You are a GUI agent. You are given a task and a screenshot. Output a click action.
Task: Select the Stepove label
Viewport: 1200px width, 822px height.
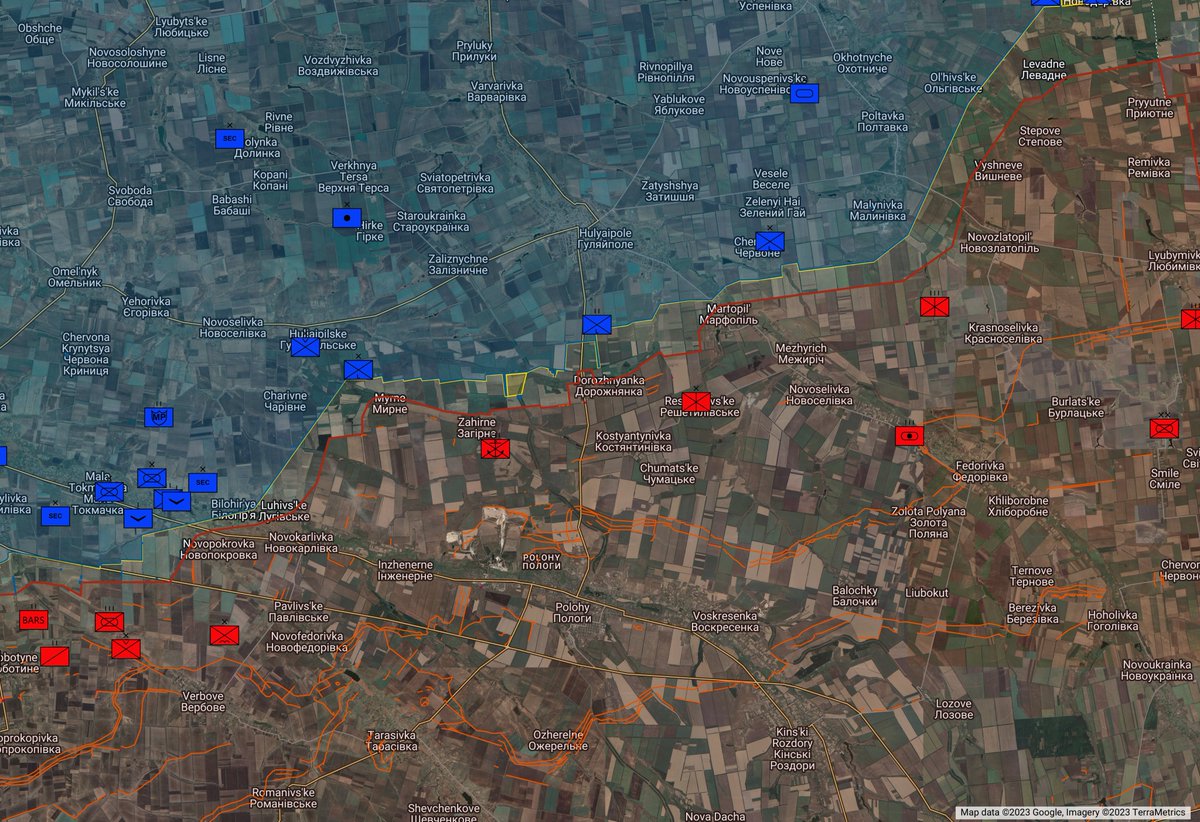(1040, 136)
